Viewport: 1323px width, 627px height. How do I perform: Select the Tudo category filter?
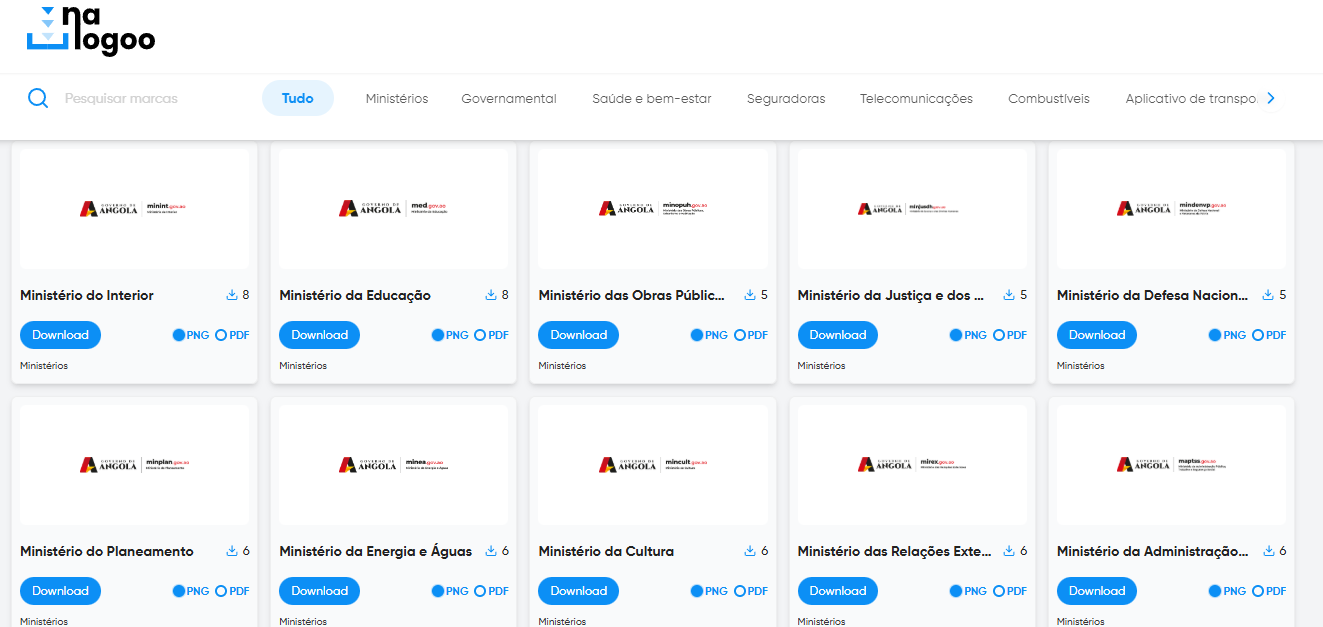[297, 98]
